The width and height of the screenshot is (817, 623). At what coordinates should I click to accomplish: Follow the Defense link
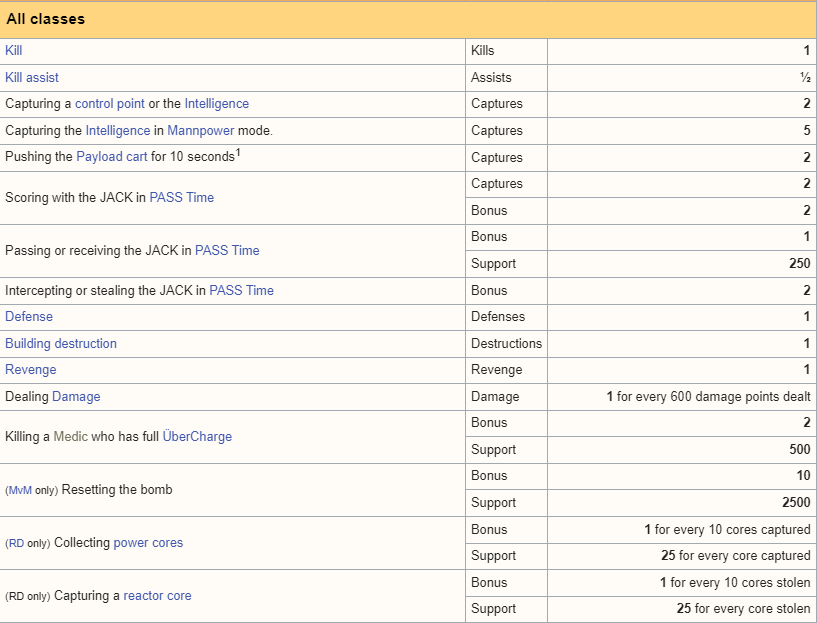click(29, 317)
